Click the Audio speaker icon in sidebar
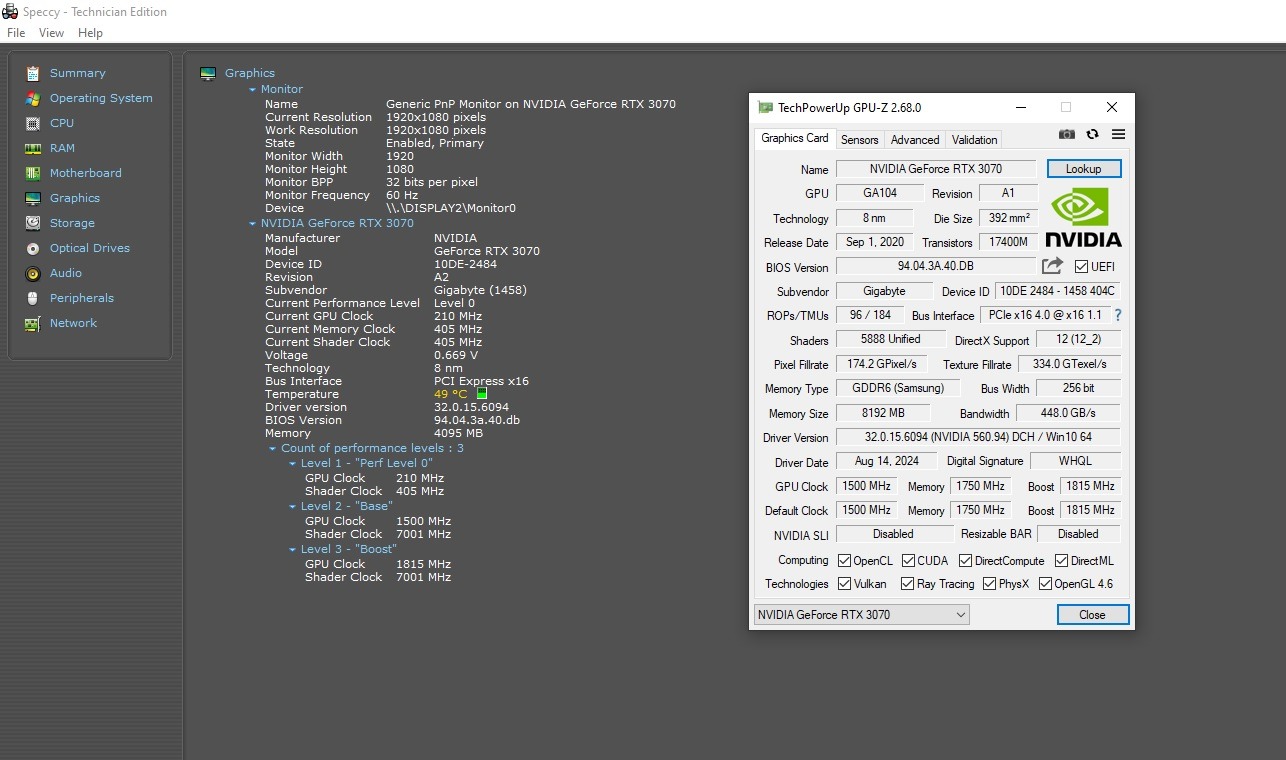 [33, 273]
